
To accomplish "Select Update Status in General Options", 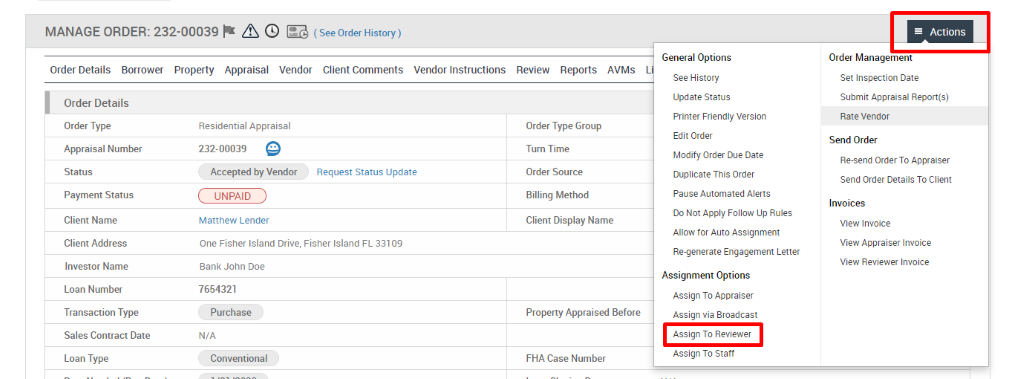I will pos(701,97).
